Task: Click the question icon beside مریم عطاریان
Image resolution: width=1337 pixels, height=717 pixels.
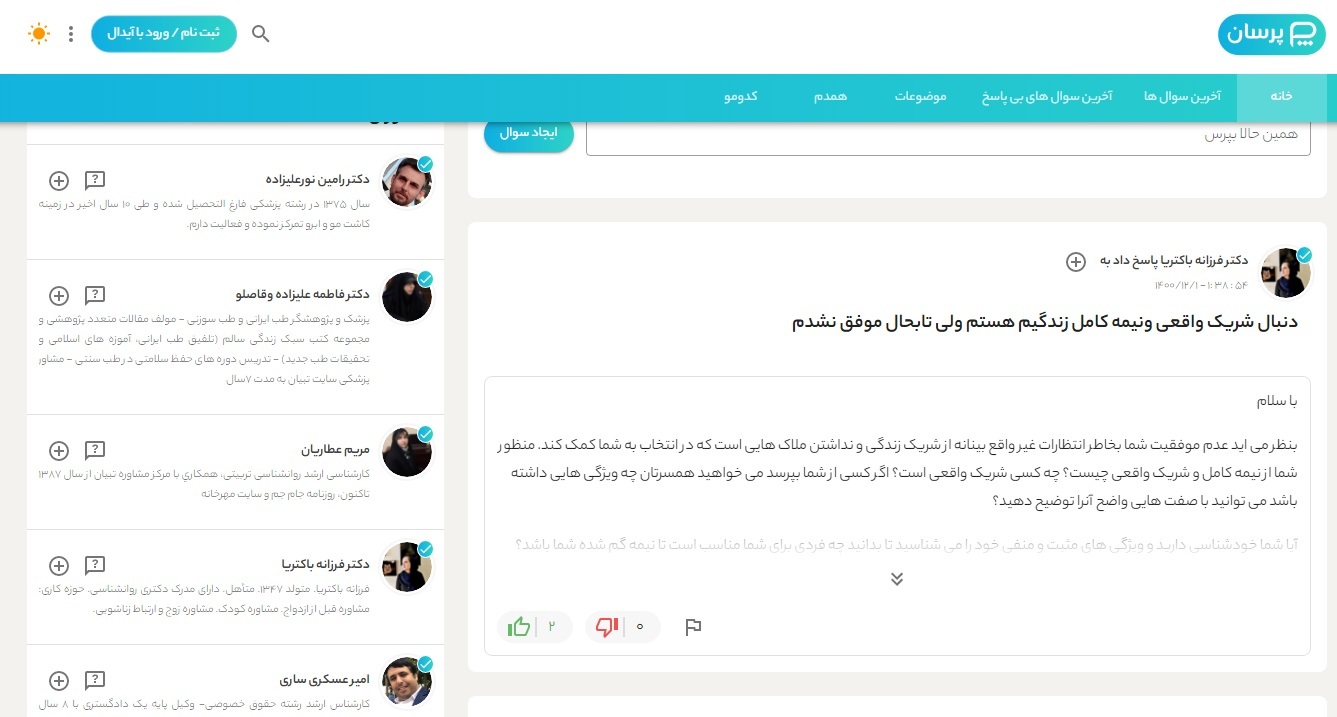Action: point(95,450)
